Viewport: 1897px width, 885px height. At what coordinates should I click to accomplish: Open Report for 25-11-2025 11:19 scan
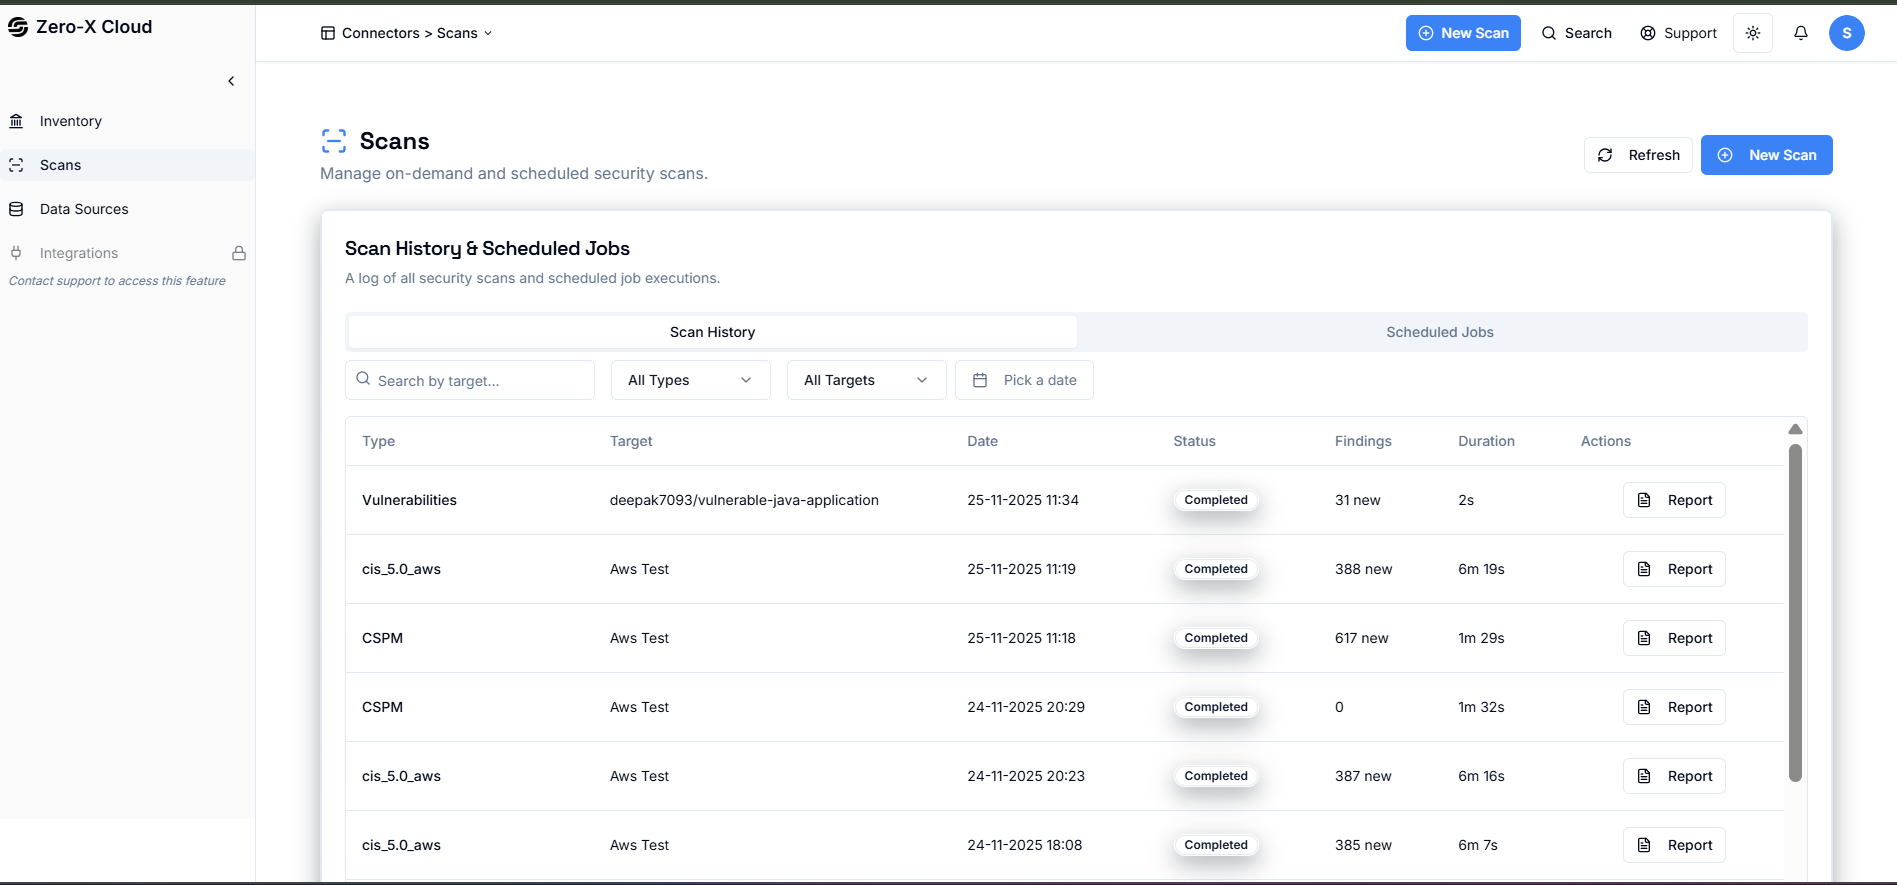[x=1674, y=569]
